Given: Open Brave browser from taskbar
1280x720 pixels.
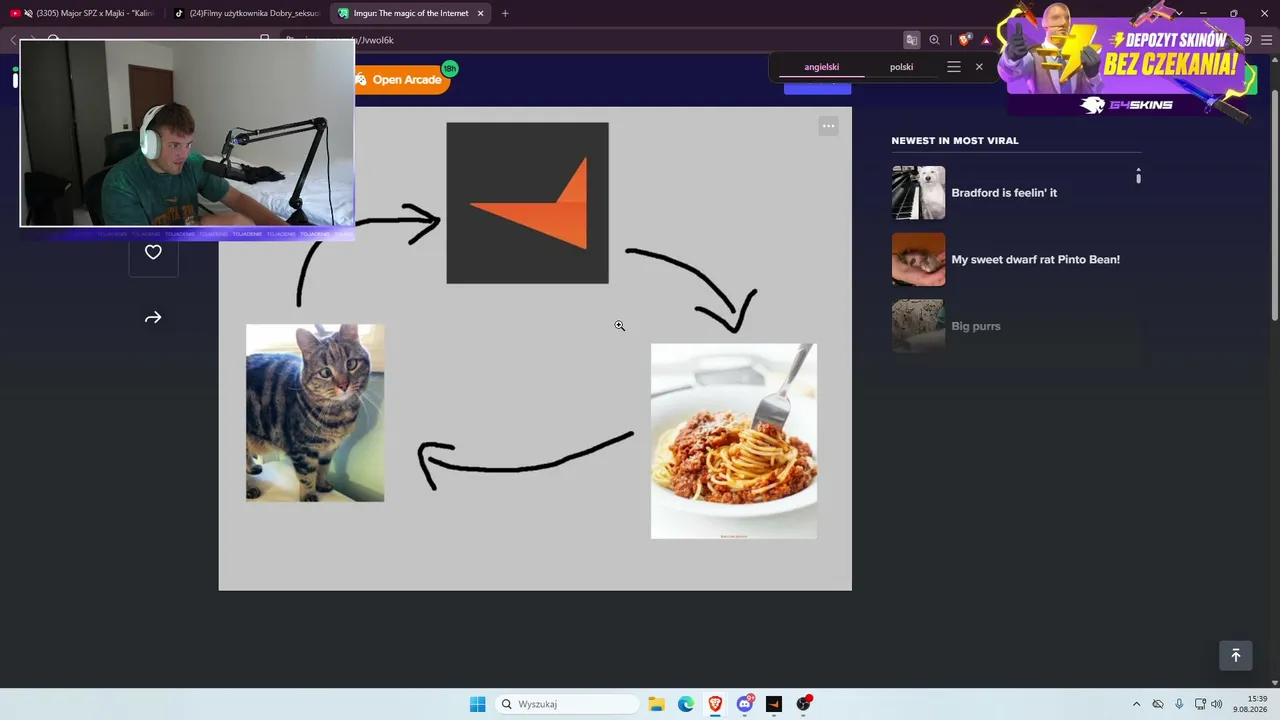Looking at the screenshot, I should [715, 704].
